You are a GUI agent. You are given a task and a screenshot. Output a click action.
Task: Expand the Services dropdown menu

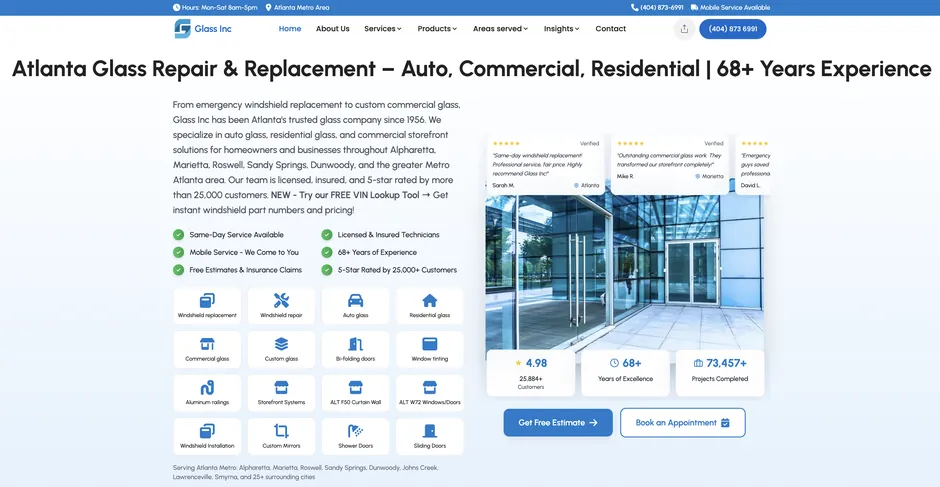pyautogui.click(x=383, y=29)
